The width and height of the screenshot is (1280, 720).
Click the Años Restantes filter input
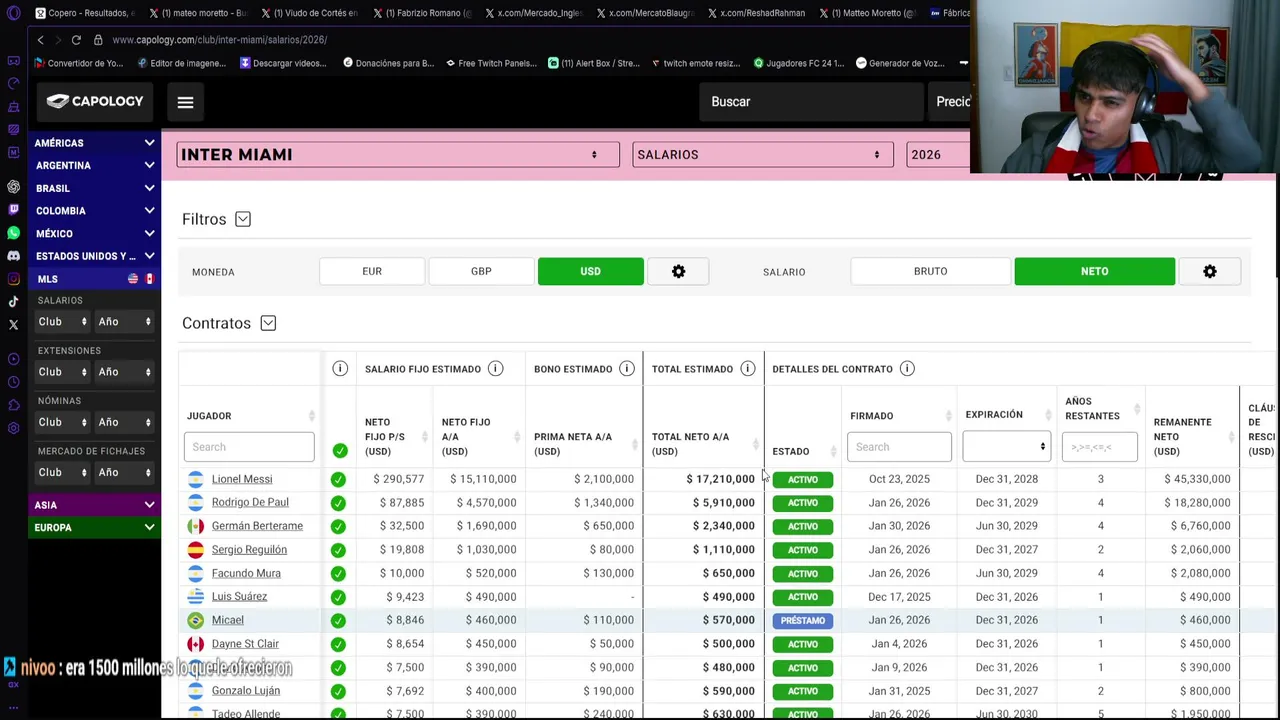click(x=1099, y=447)
